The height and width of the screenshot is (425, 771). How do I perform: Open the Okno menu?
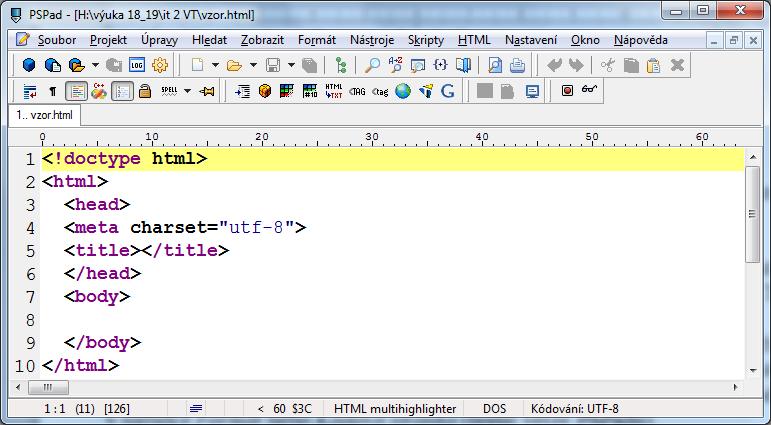click(x=585, y=40)
